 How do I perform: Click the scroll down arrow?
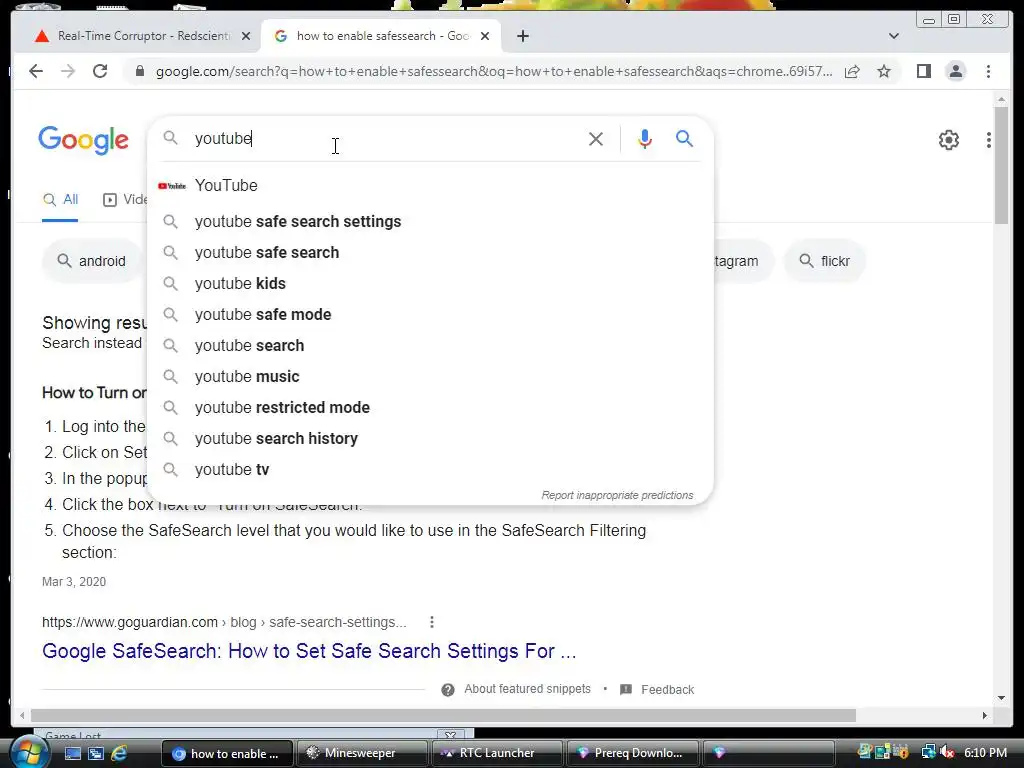coord(1001,698)
